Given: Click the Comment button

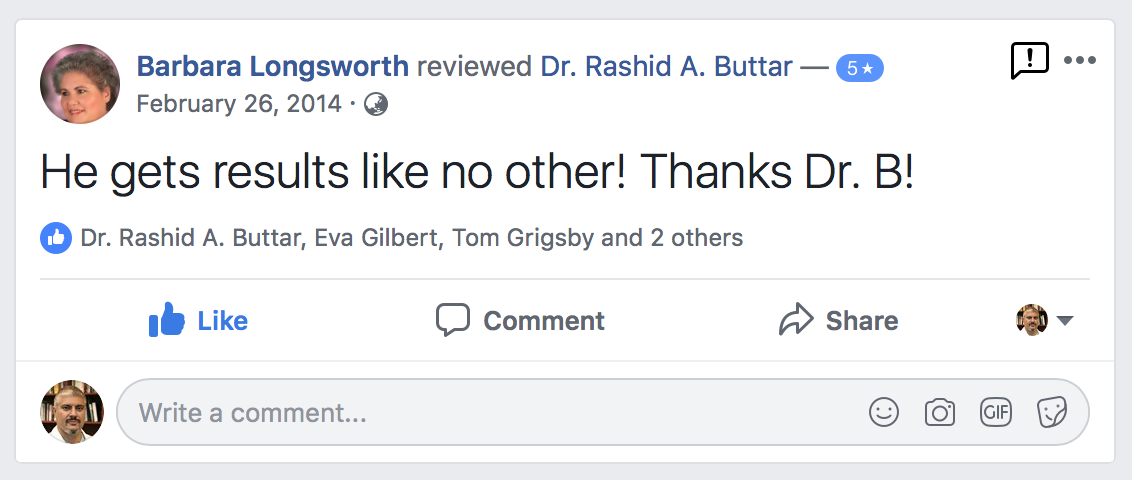Looking at the screenshot, I should pyautogui.click(x=521, y=320).
